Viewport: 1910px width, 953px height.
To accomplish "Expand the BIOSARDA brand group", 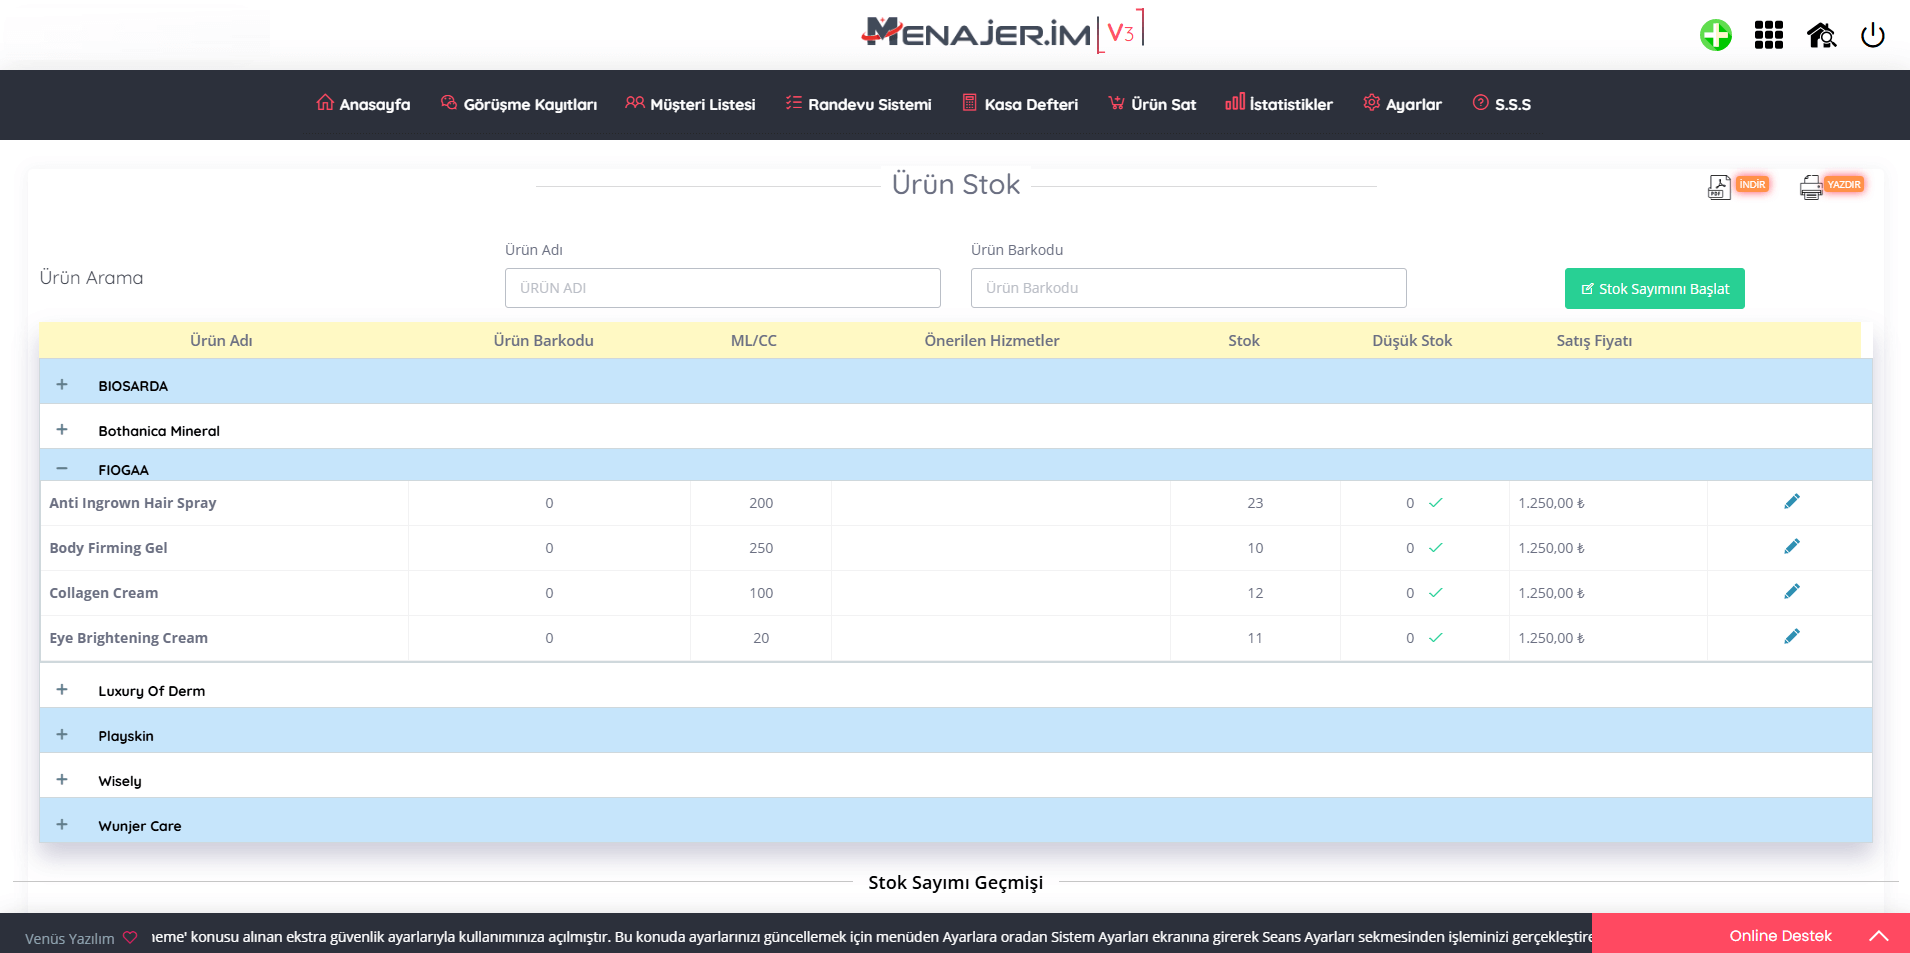I will coord(62,385).
